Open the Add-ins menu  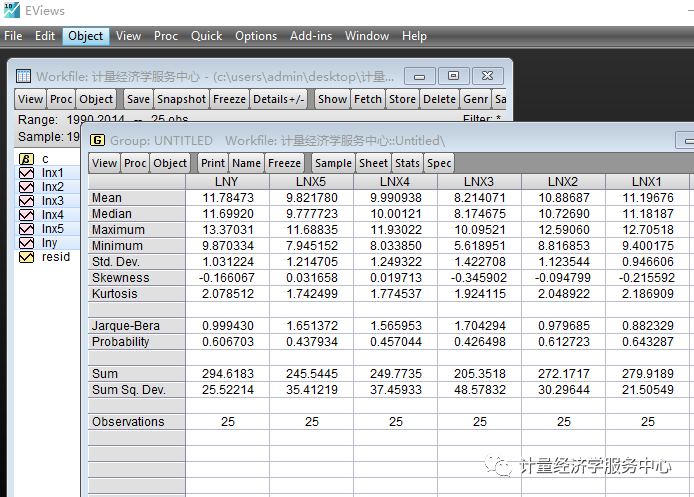(311, 36)
